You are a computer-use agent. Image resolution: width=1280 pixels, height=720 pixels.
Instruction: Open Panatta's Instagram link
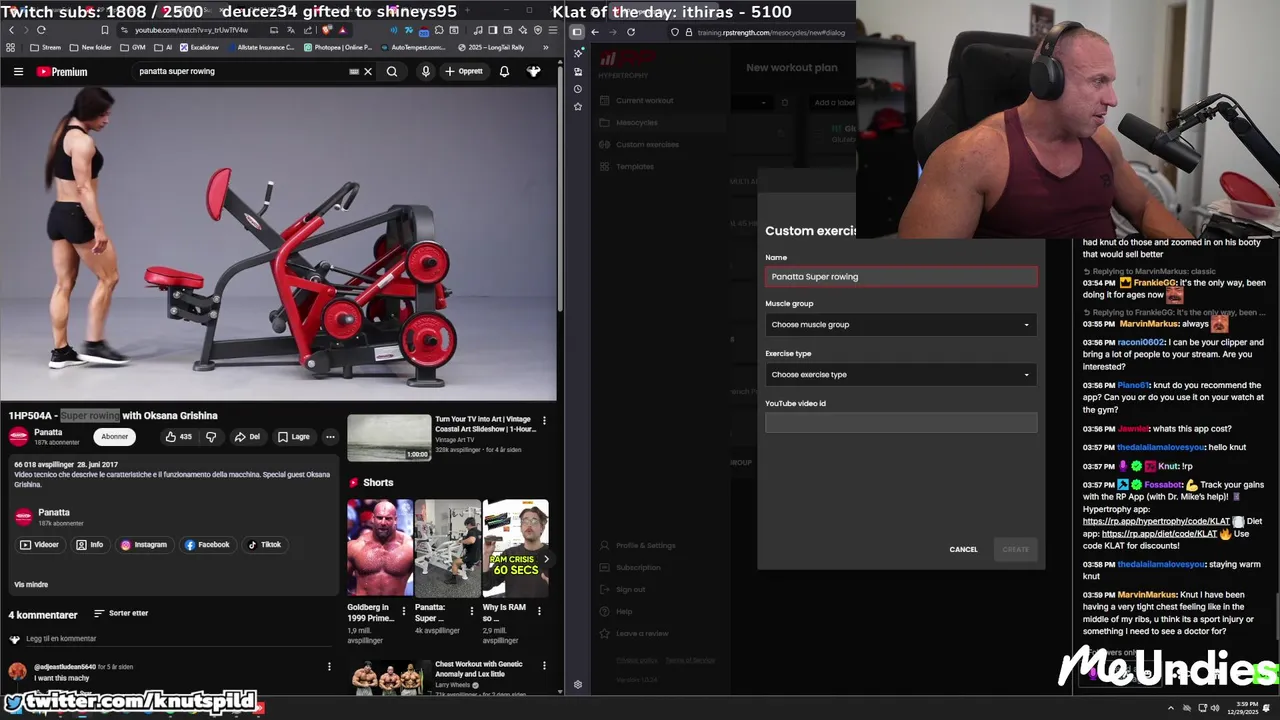click(144, 545)
